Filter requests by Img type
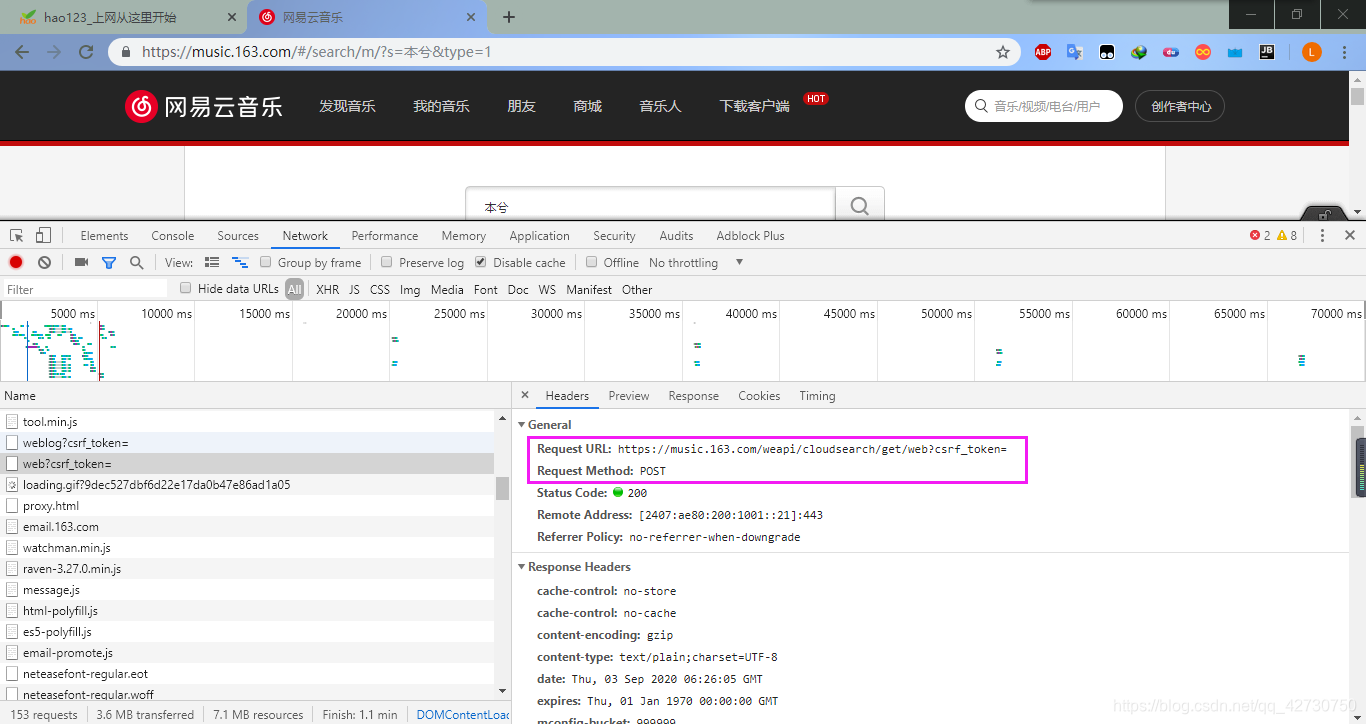The image size is (1366, 724). point(410,289)
